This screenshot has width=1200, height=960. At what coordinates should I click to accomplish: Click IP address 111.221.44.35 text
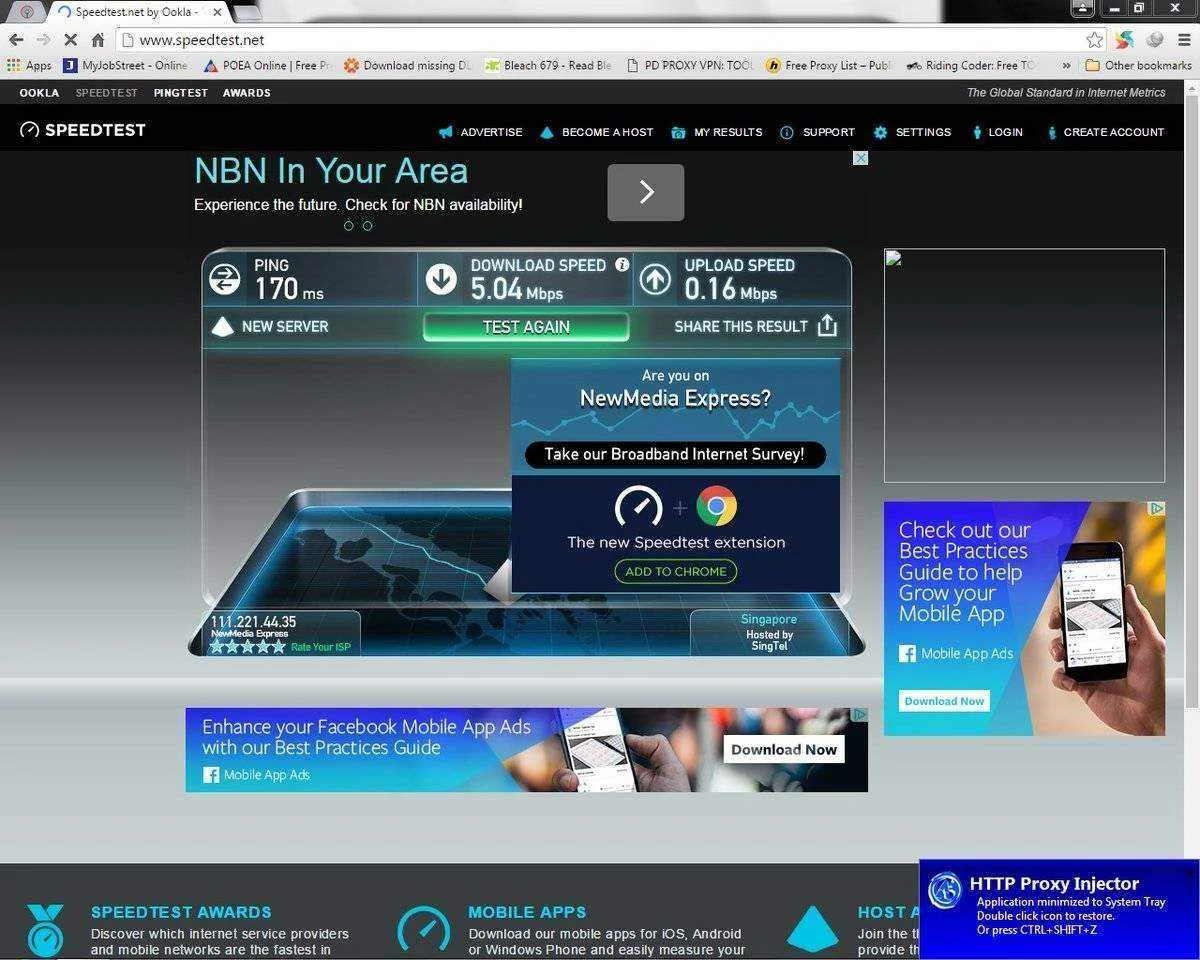(x=253, y=622)
